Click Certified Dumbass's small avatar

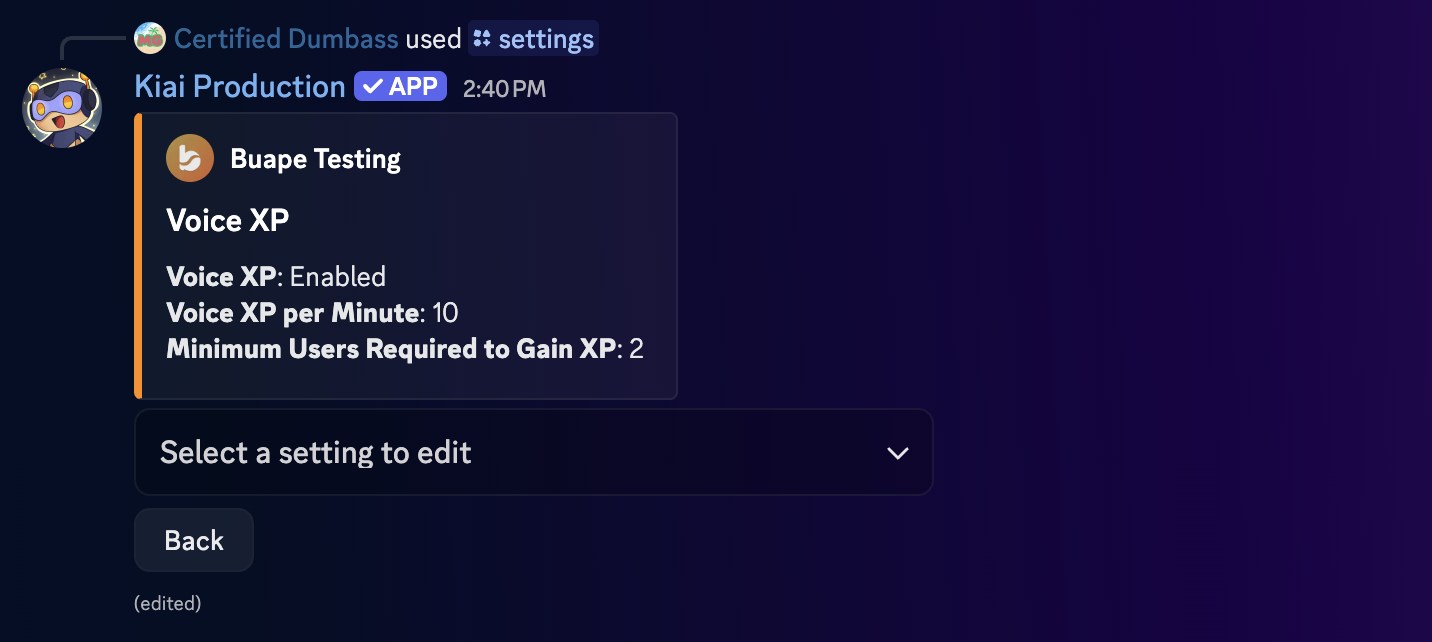point(149,39)
